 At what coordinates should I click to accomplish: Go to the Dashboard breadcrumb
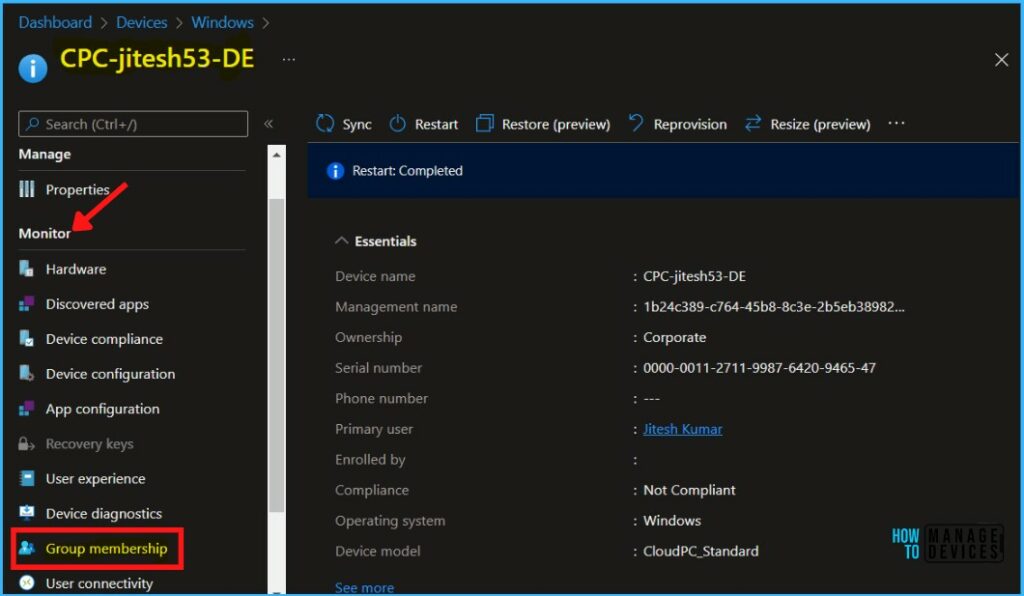tap(56, 22)
